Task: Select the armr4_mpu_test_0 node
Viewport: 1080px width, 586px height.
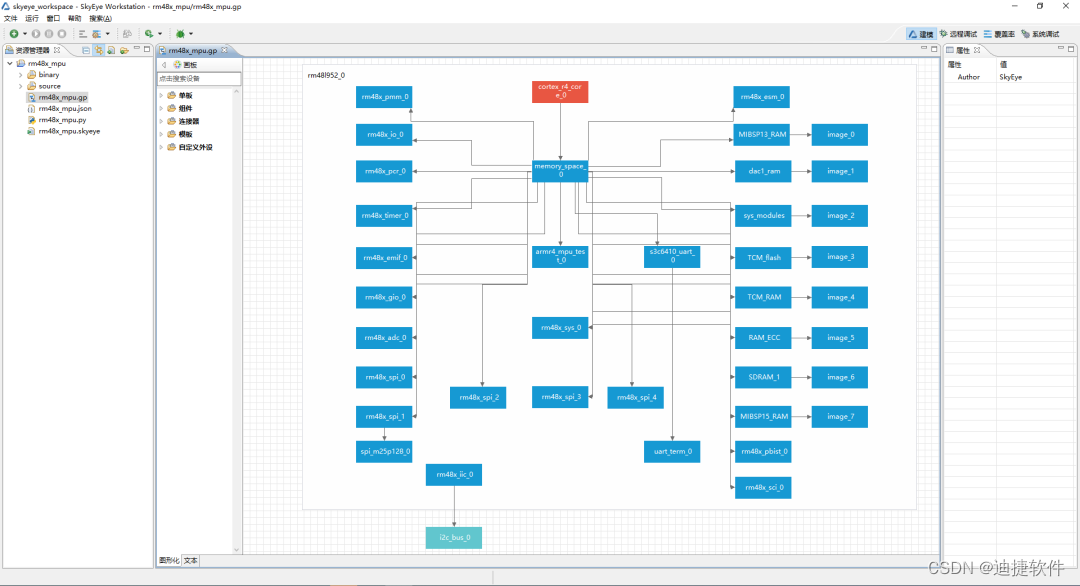Action: tap(560, 256)
